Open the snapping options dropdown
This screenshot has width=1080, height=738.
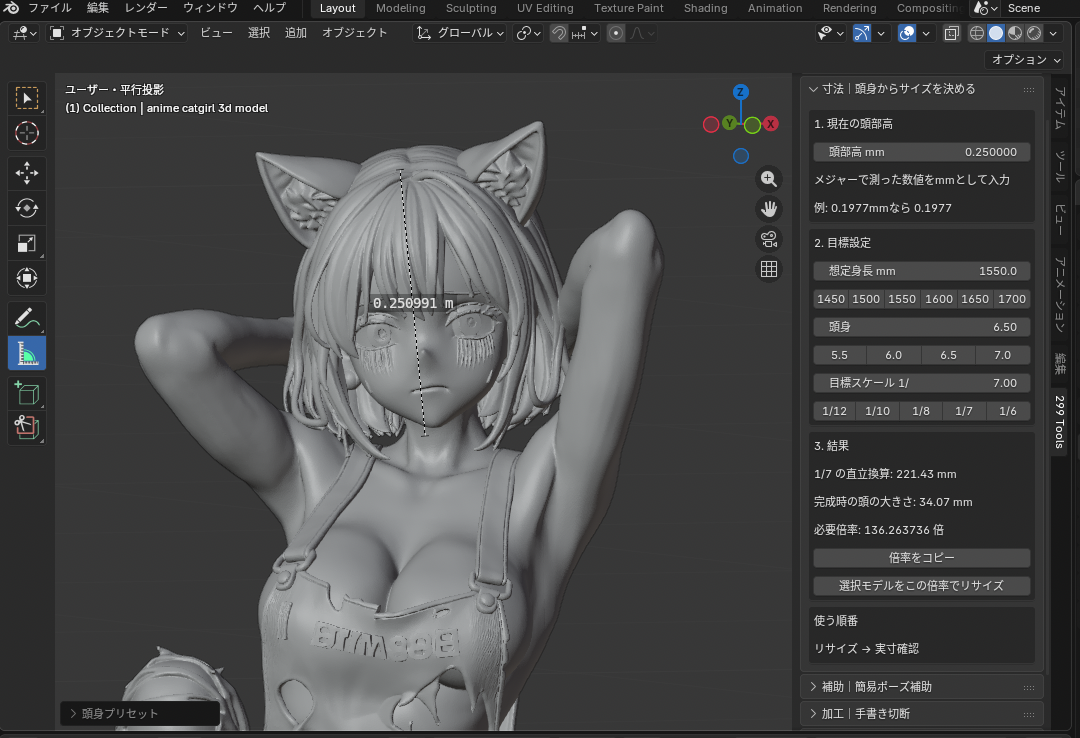point(585,33)
